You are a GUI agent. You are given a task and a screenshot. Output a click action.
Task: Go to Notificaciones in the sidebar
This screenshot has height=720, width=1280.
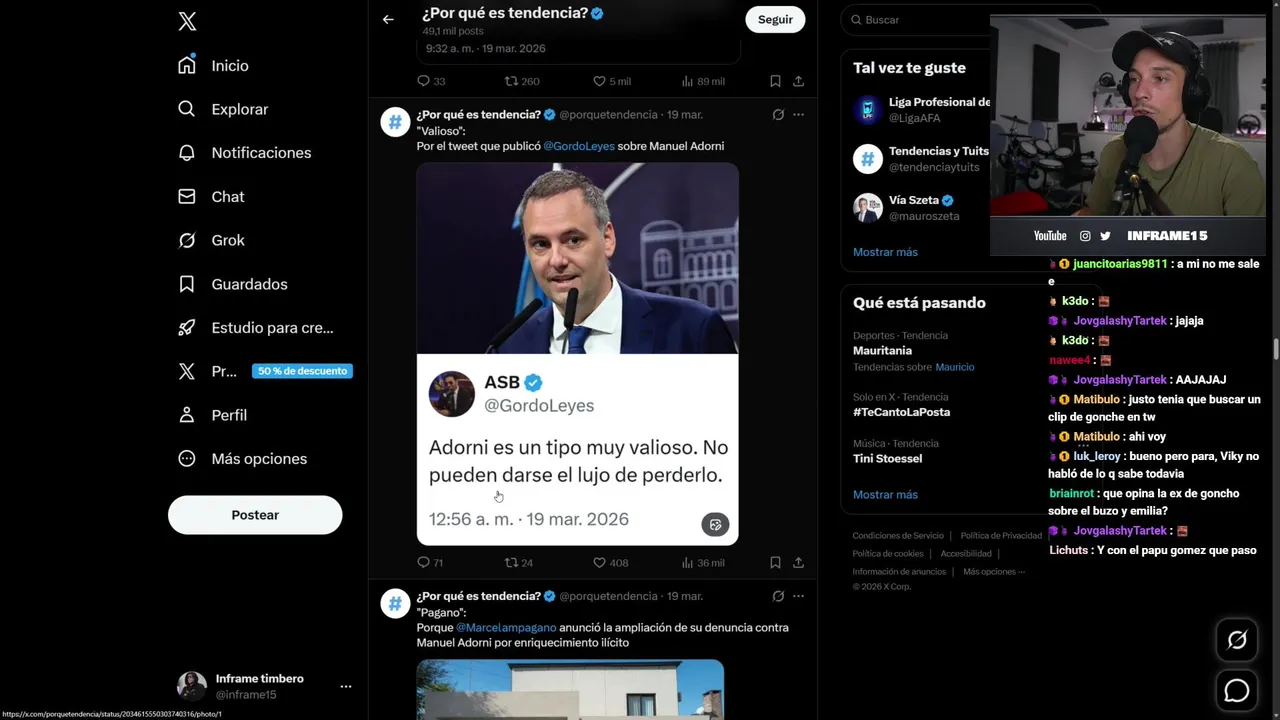click(x=260, y=153)
